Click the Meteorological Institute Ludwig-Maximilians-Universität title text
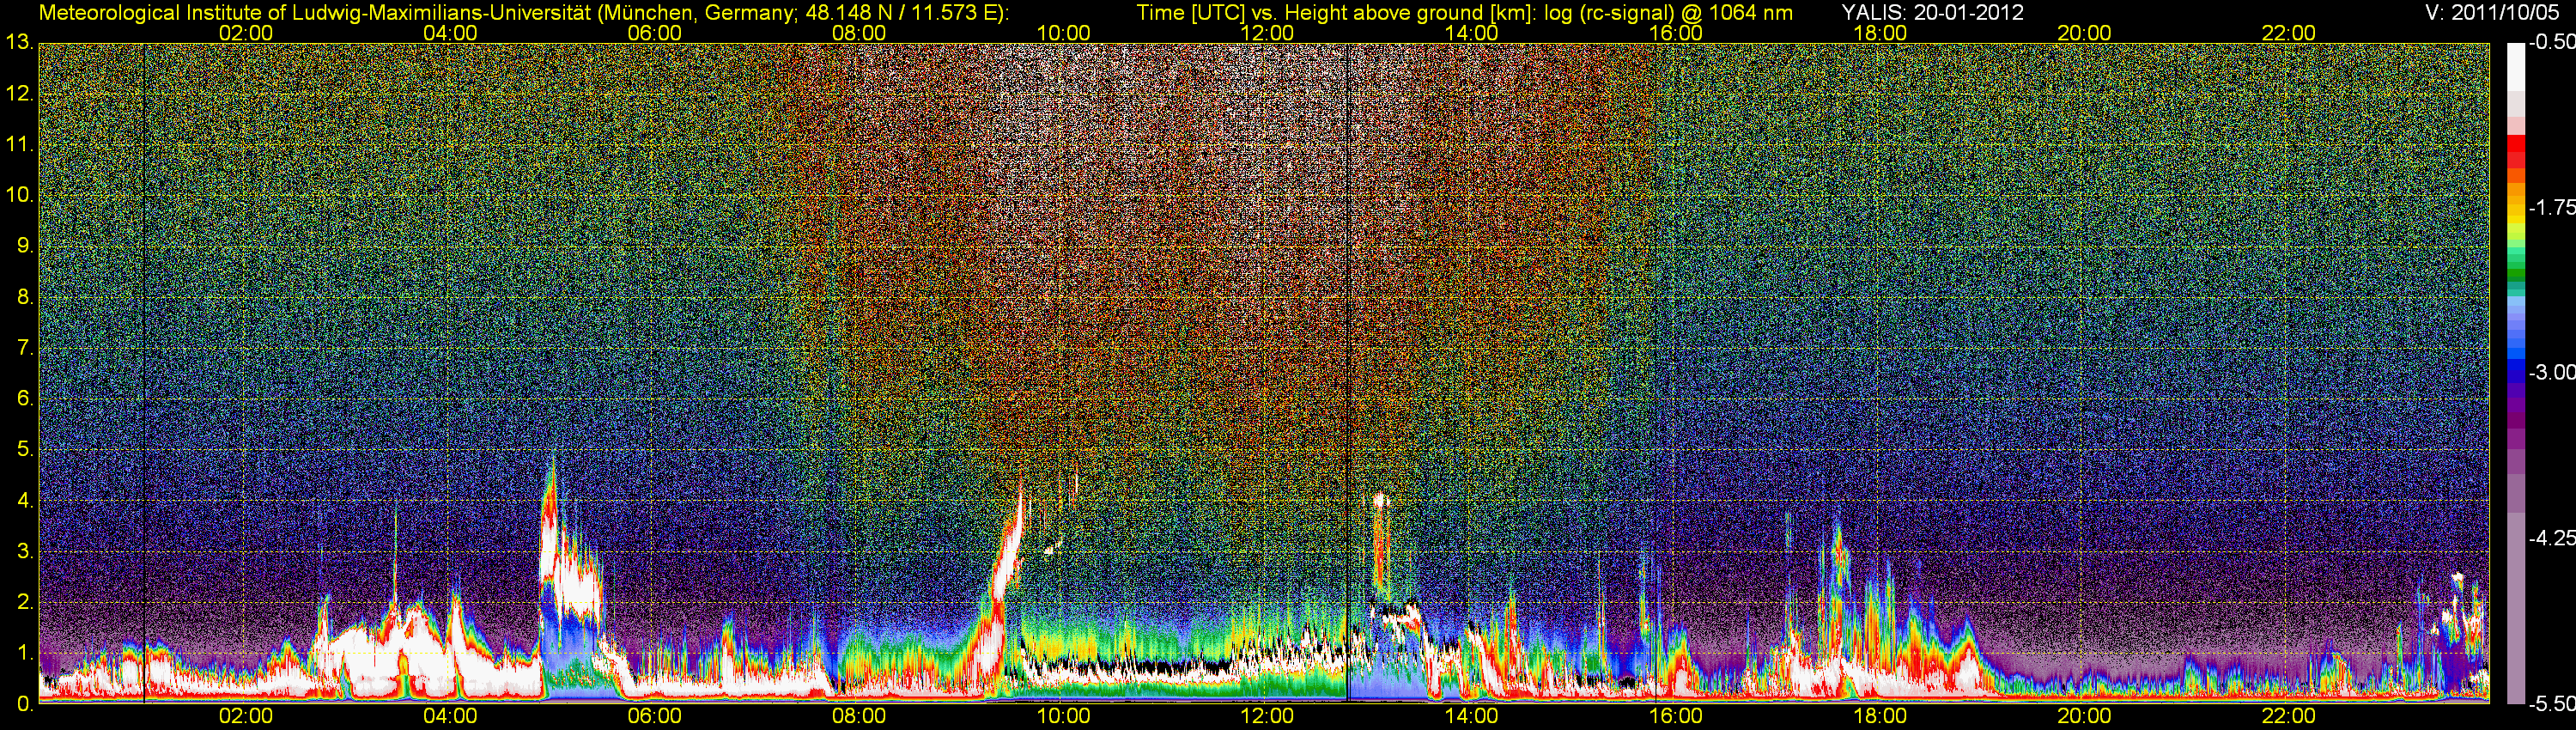The height and width of the screenshot is (730, 2576). coord(524,13)
